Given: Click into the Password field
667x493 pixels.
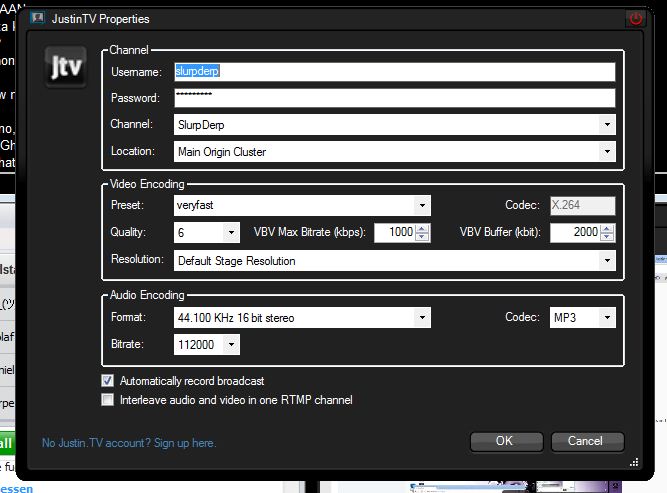Looking at the screenshot, I should (x=394, y=98).
